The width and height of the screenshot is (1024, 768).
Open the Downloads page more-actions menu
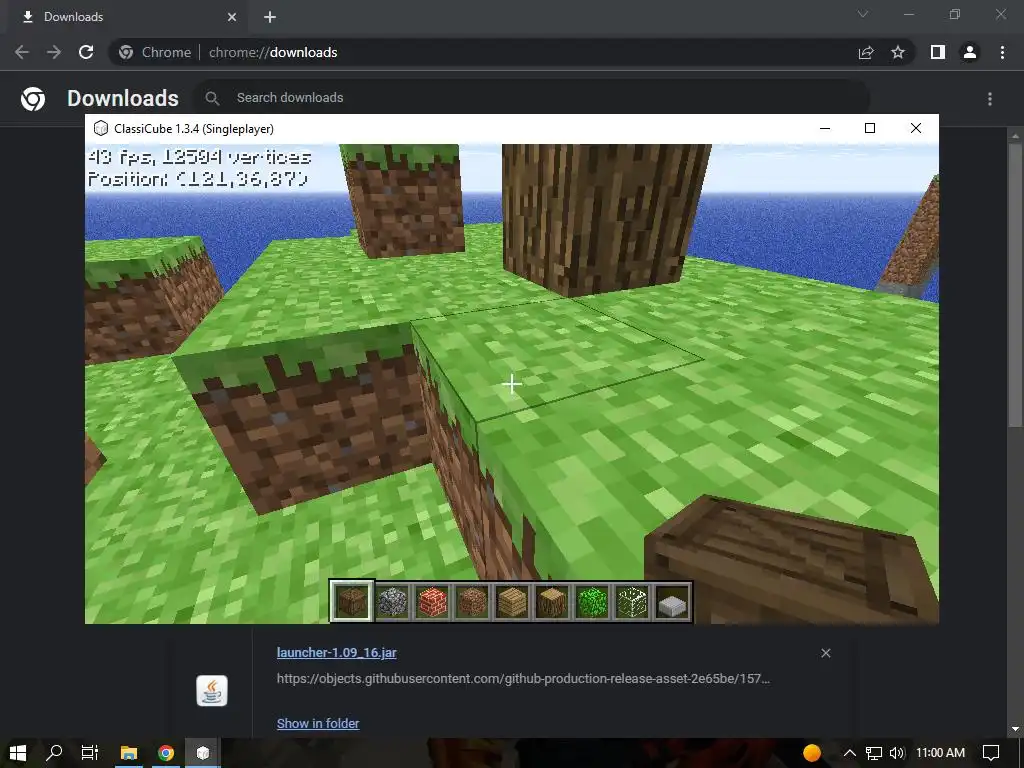(x=990, y=99)
